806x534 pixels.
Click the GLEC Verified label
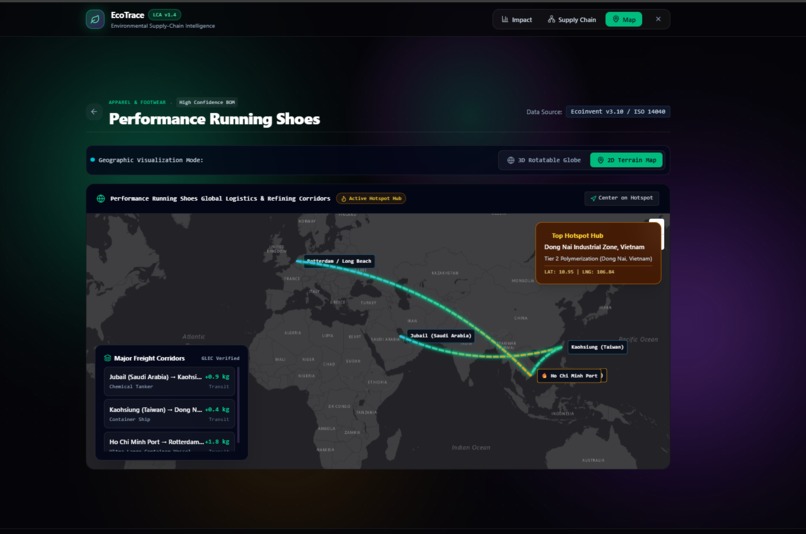pos(220,358)
